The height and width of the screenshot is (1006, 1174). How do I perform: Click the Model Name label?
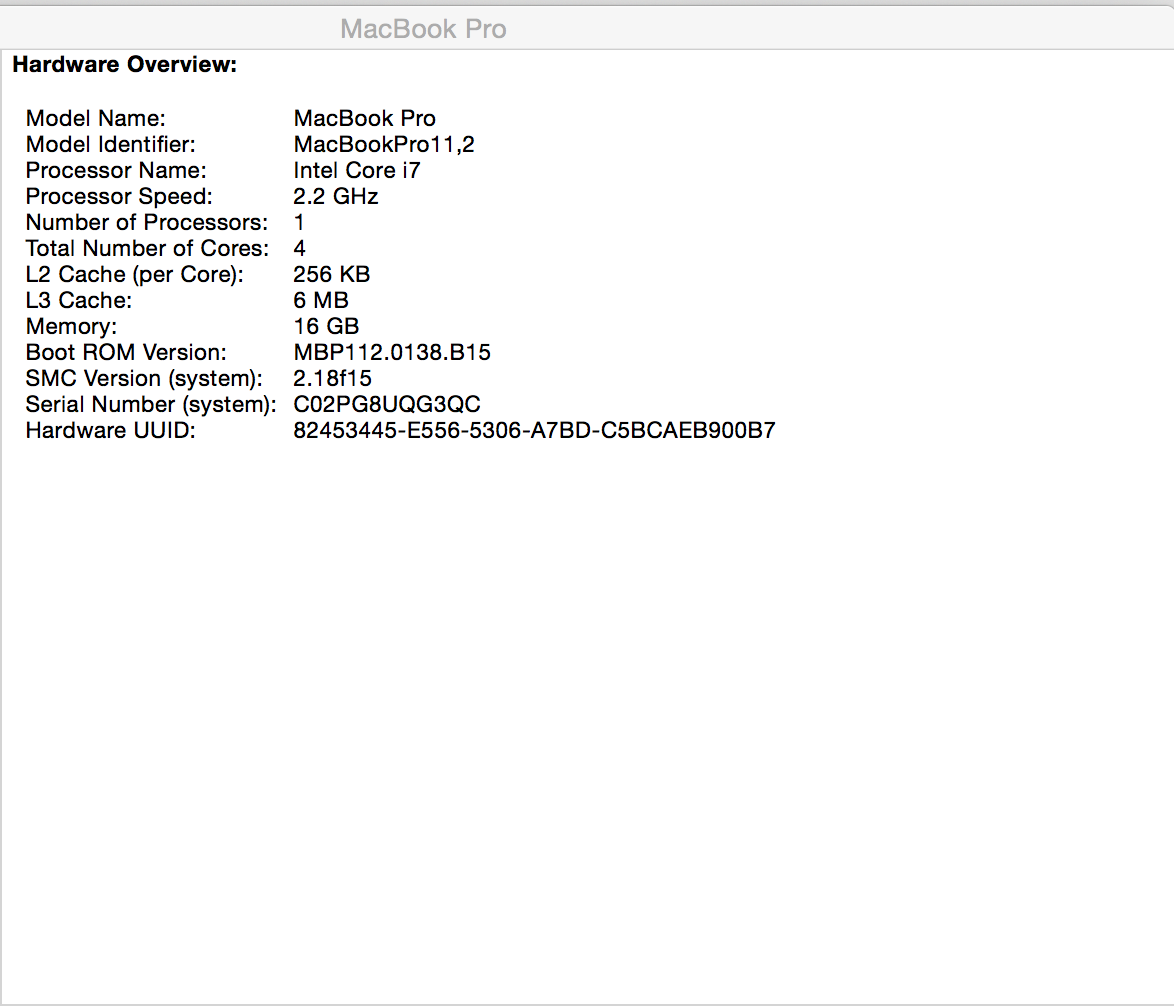pyautogui.click(x=96, y=119)
